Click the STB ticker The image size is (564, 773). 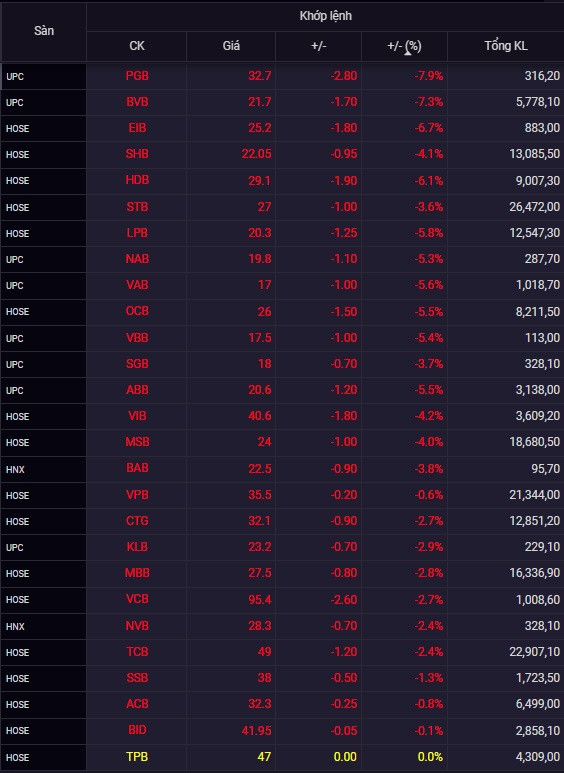point(137,207)
